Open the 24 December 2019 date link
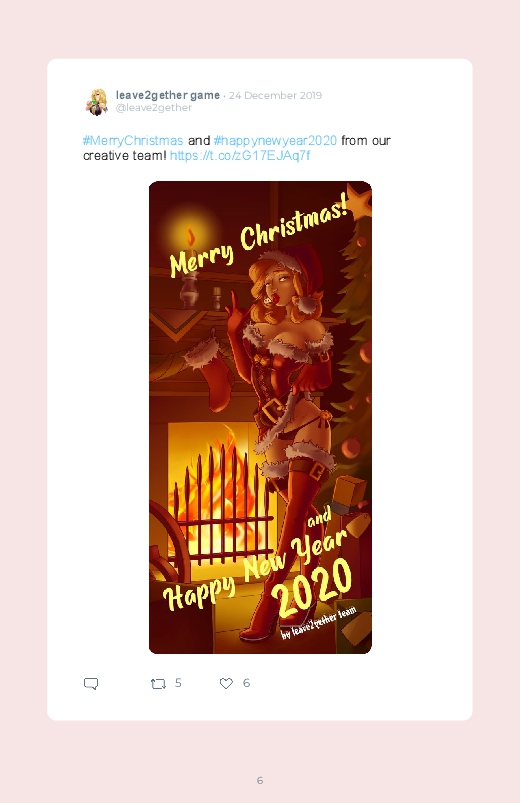The image size is (520, 803). click(x=275, y=95)
